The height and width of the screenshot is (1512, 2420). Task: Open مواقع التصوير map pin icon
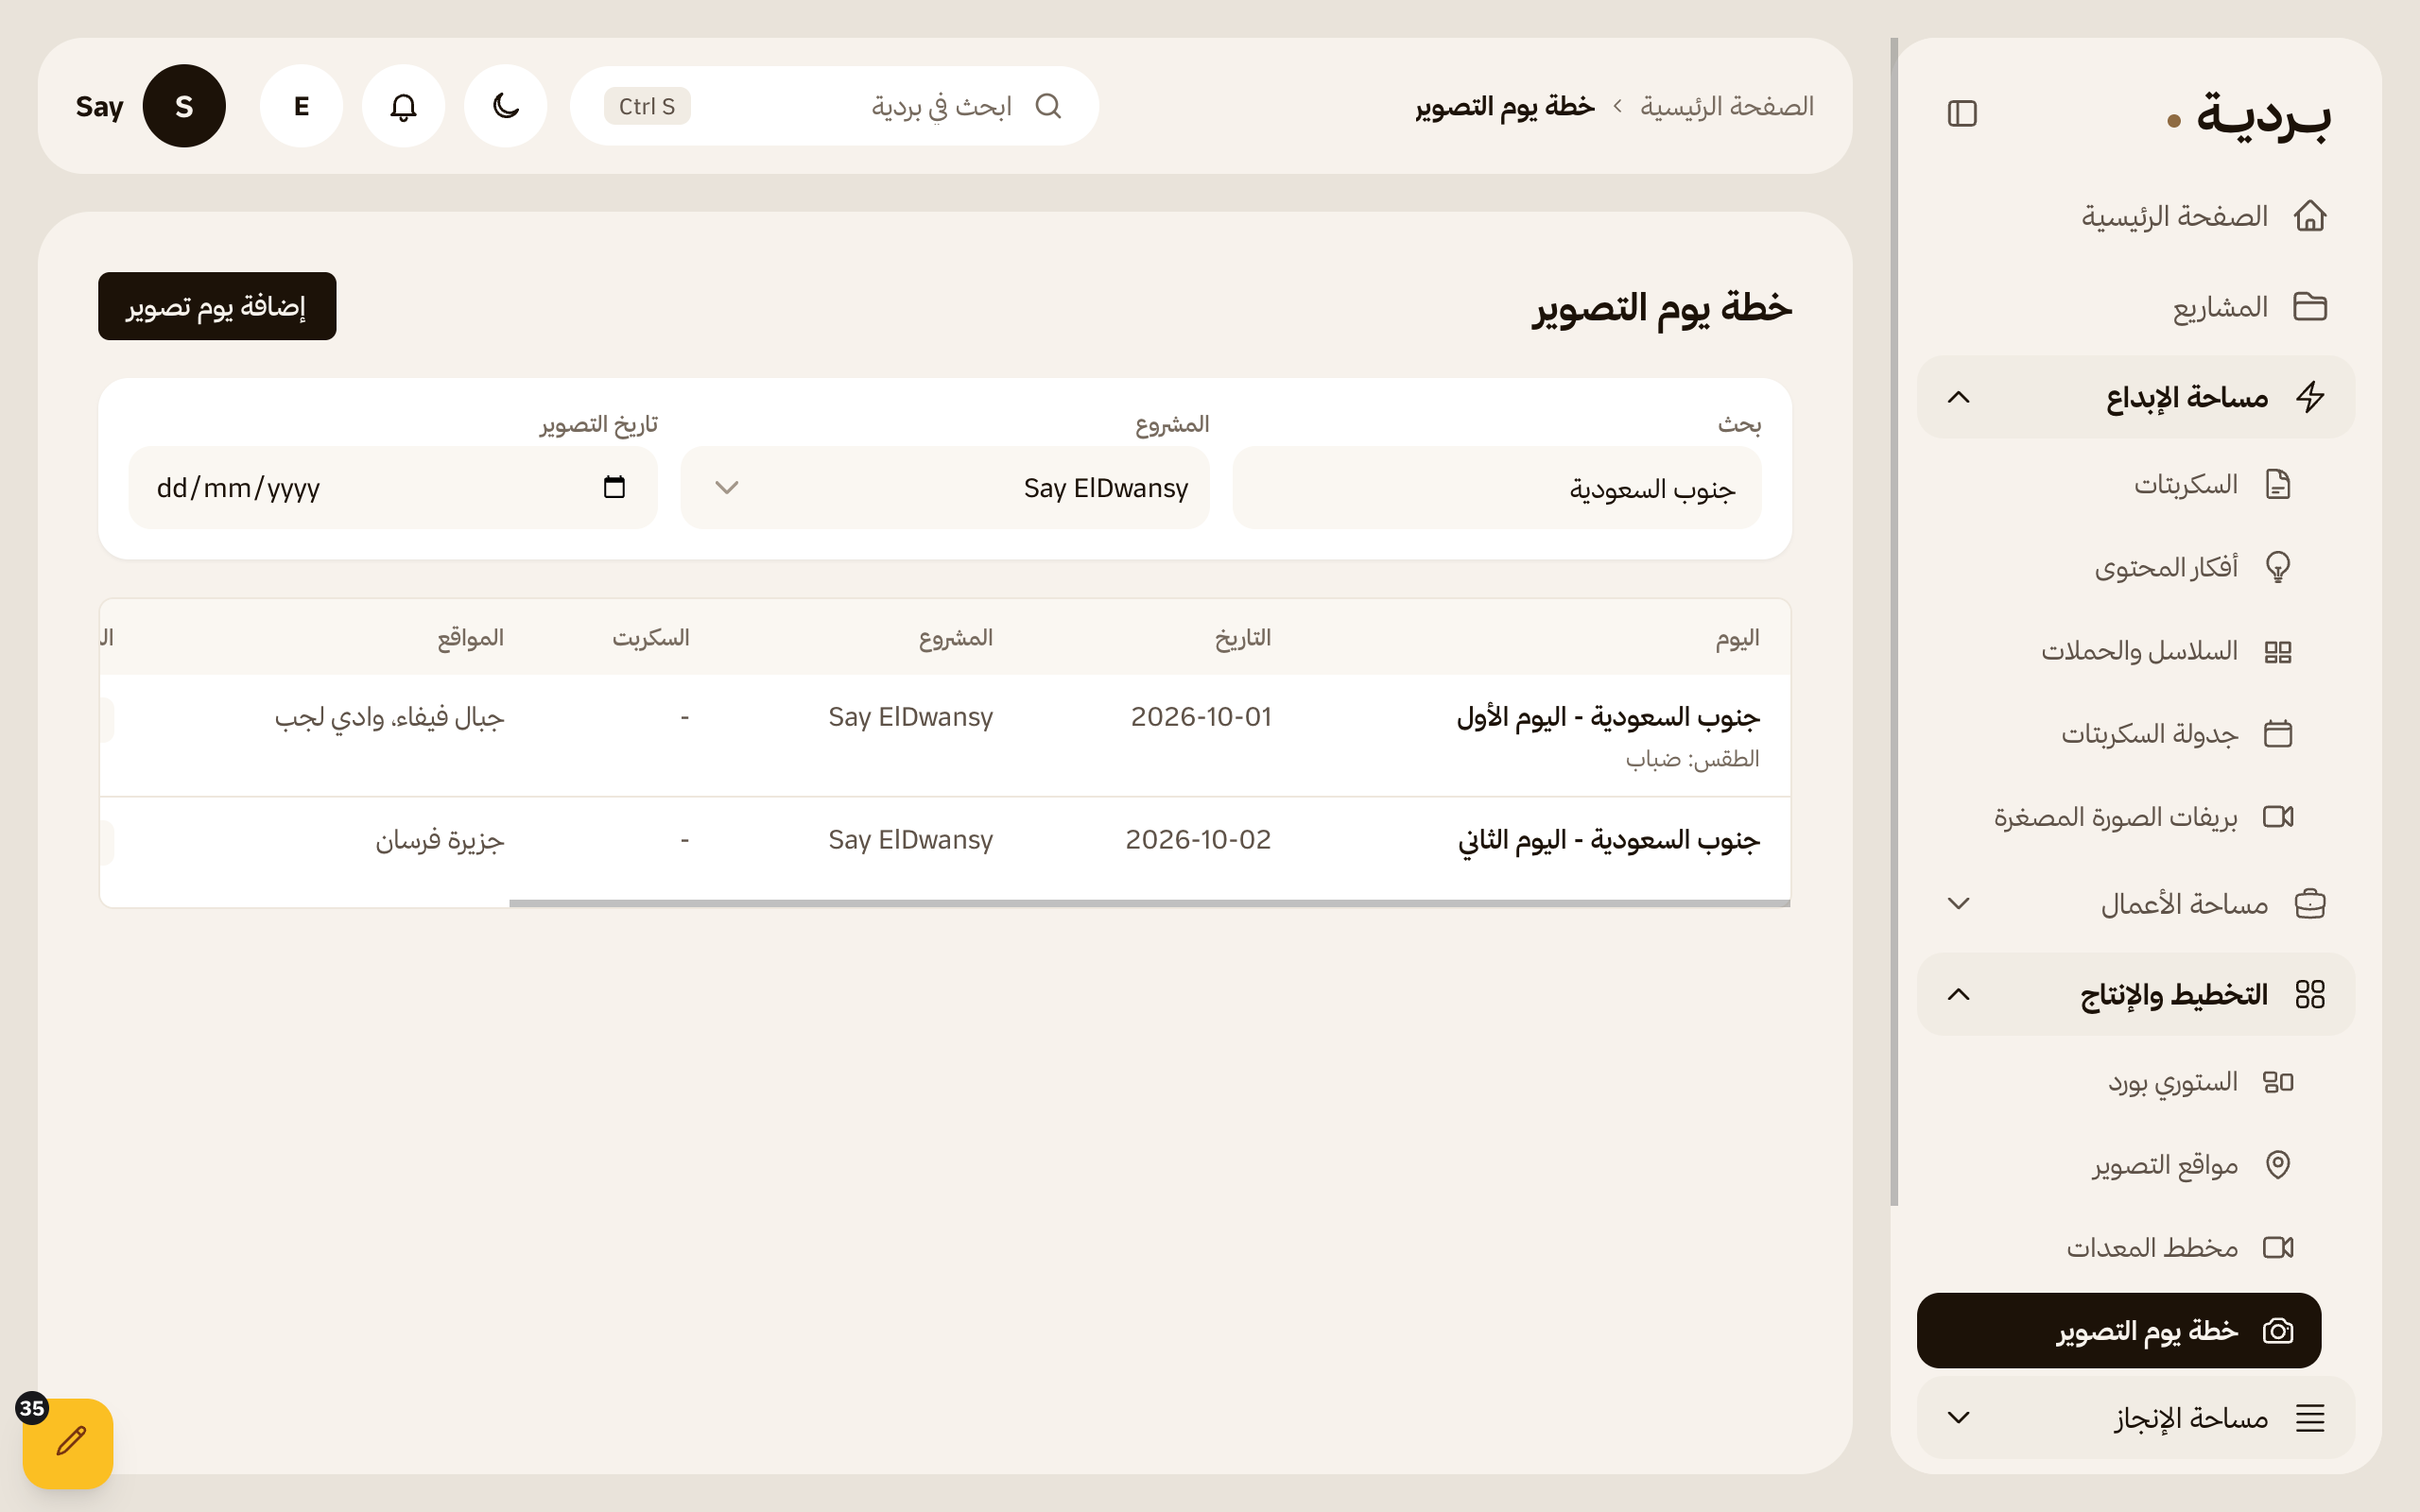pos(2278,1164)
